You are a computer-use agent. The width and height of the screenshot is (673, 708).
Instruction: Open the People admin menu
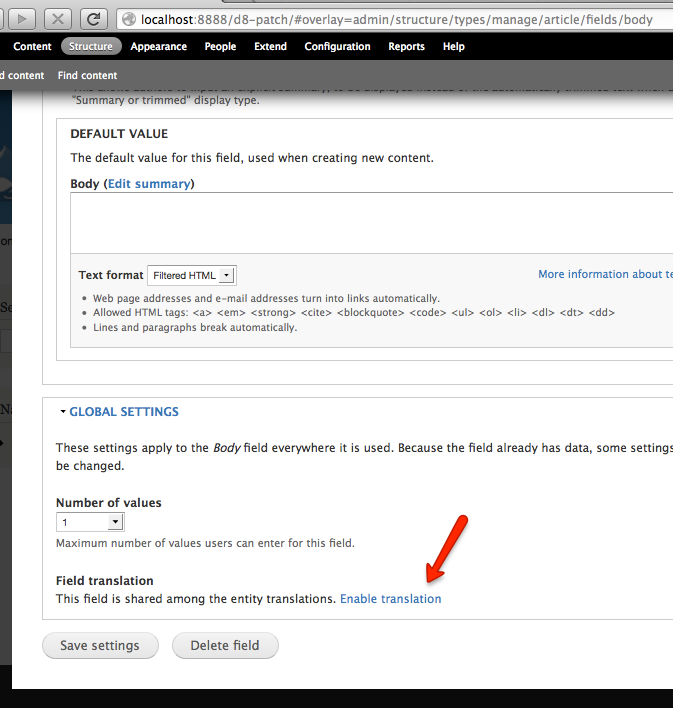click(x=220, y=47)
